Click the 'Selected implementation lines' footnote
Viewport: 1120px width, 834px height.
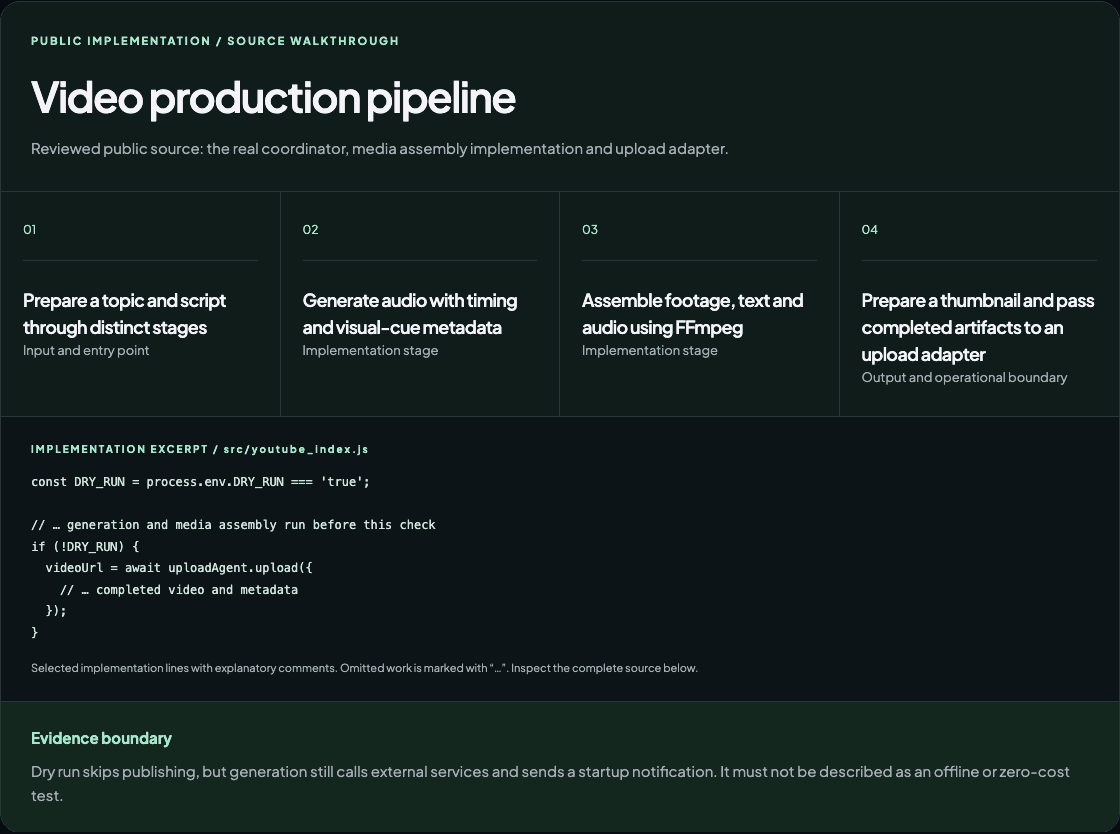[x=364, y=668]
